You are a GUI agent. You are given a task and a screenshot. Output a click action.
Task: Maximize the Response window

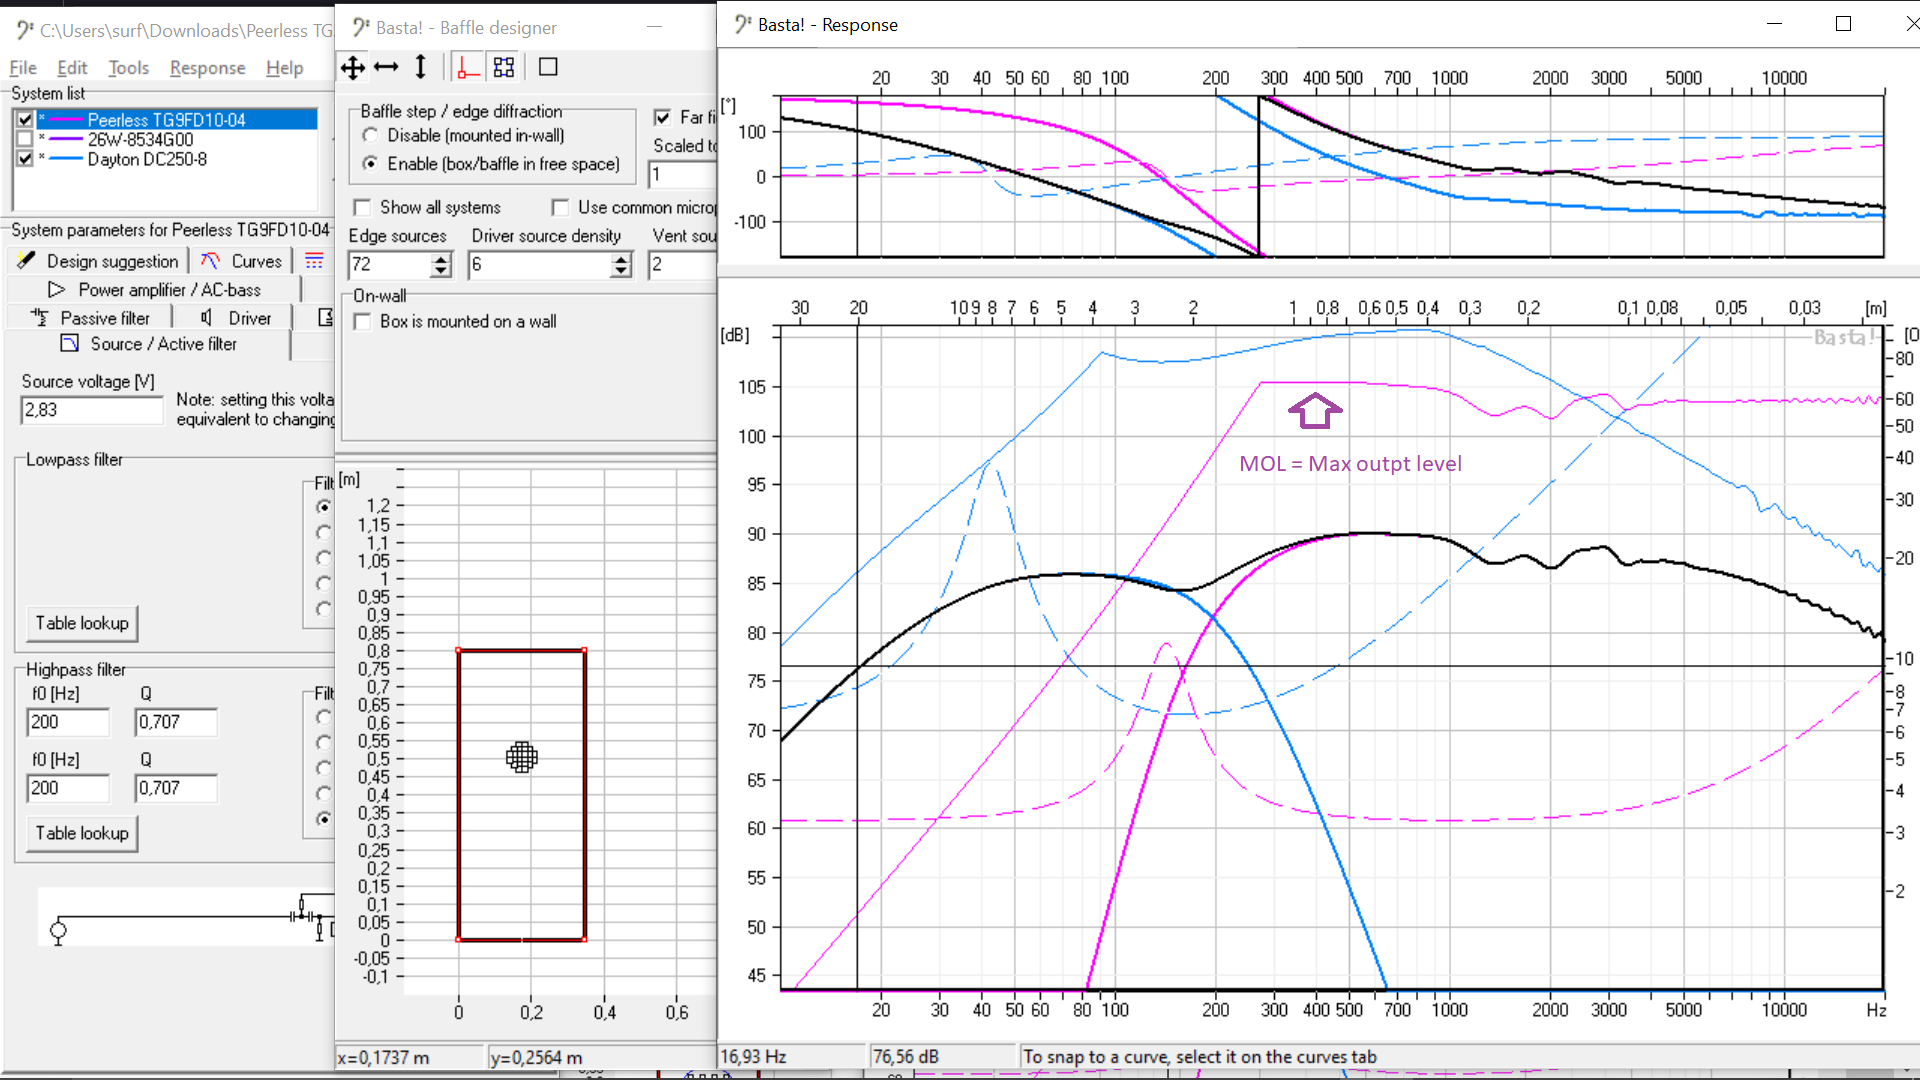click(1843, 24)
